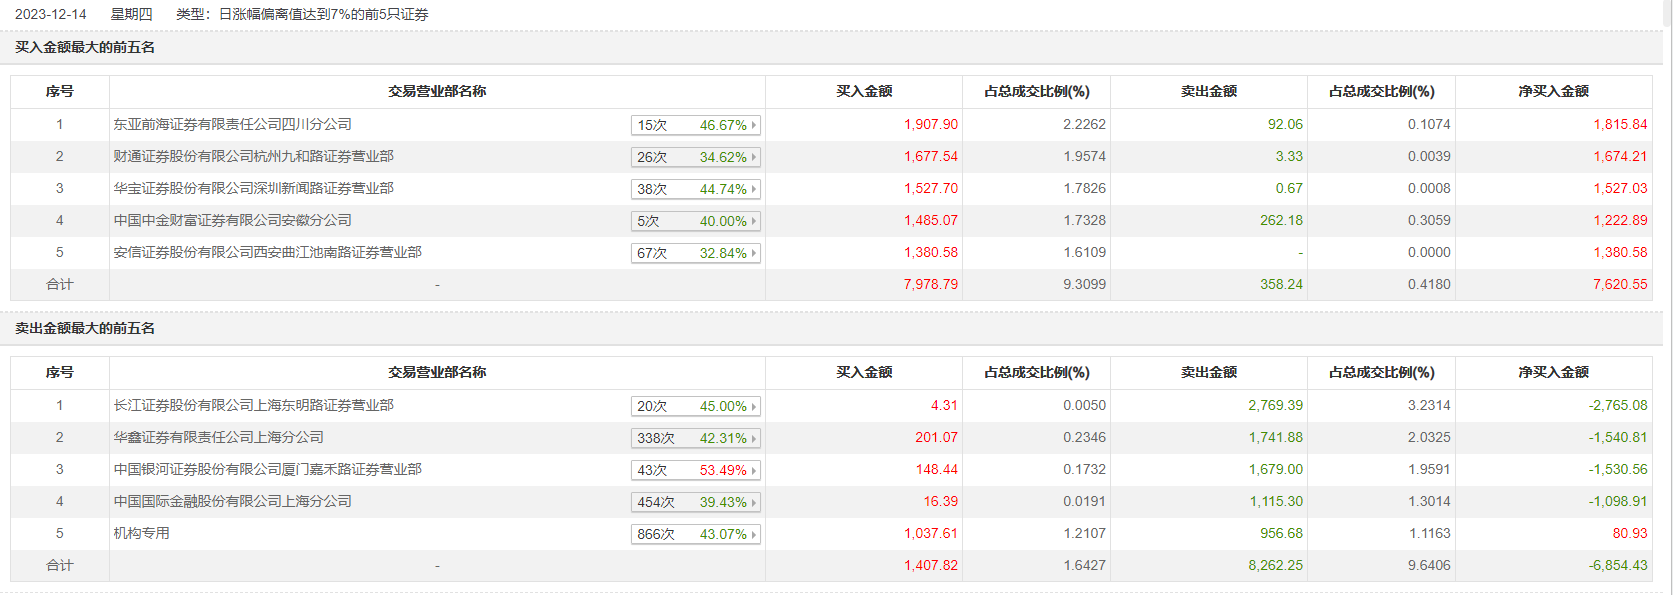This screenshot has height=595, width=1673.
Task: Open 安信证券股份有限公司西安曲江池南路证券营业部 link
Action: click(267, 252)
